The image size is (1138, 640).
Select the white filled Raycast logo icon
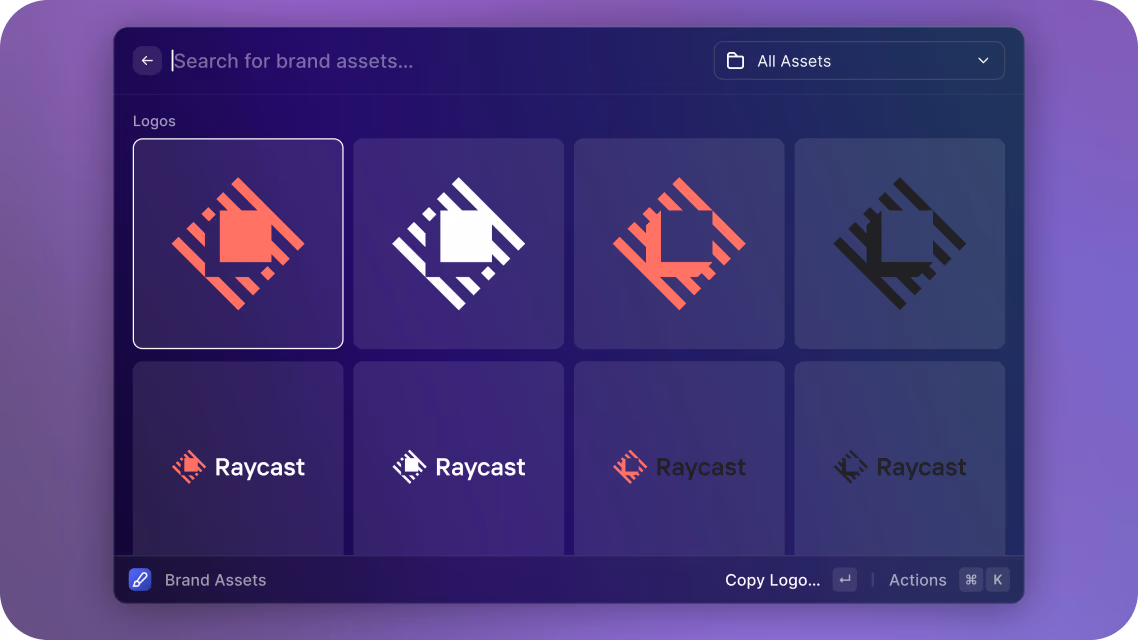tap(459, 244)
